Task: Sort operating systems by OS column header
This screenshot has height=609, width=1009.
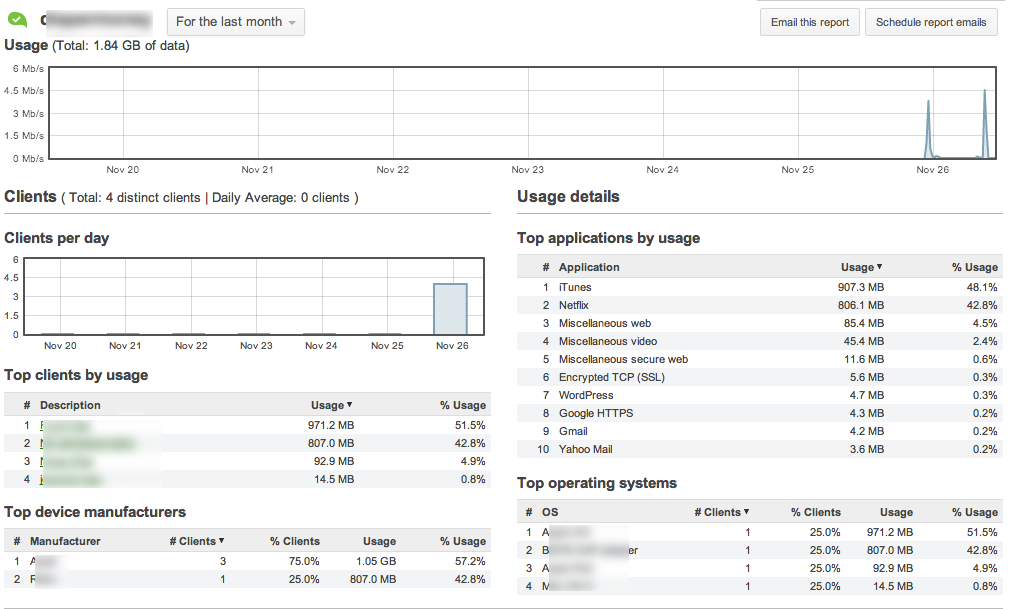Action: [549, 512]
